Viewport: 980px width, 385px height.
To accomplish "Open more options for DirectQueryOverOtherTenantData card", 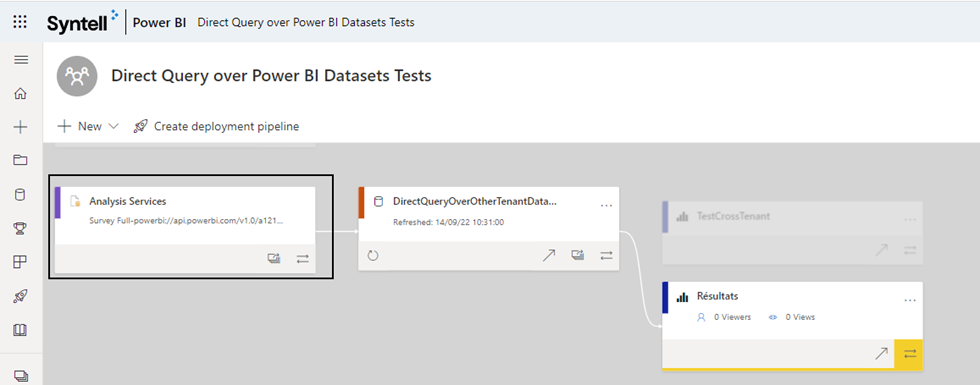I will pyautogui.click(x=606, y=205).
